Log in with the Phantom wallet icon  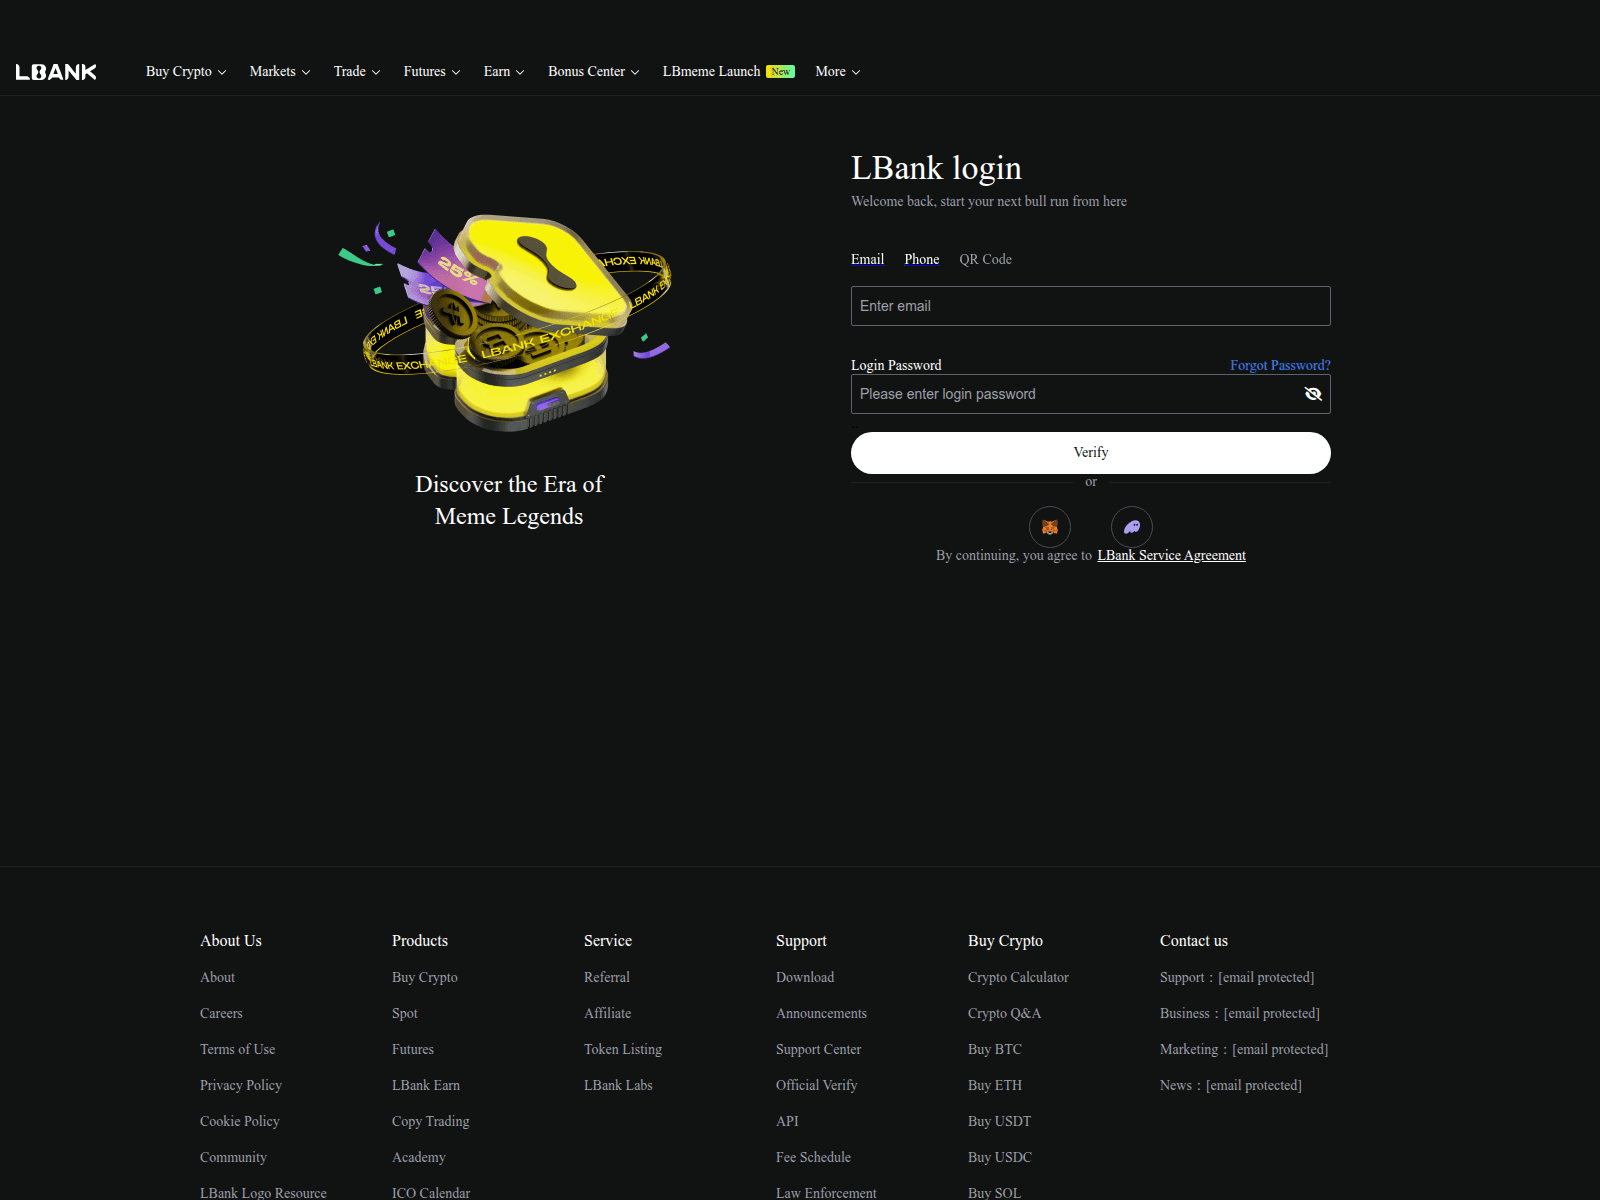tap(1132, 527)
